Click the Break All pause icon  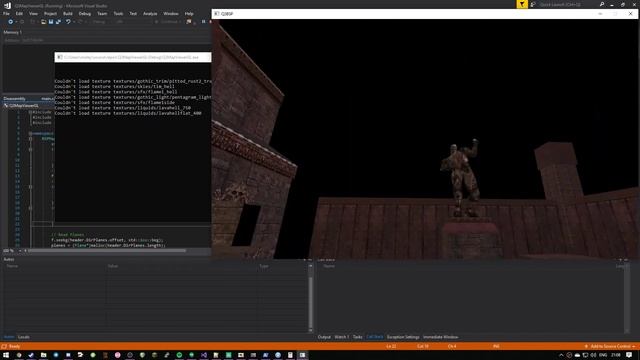click(203, 22)
